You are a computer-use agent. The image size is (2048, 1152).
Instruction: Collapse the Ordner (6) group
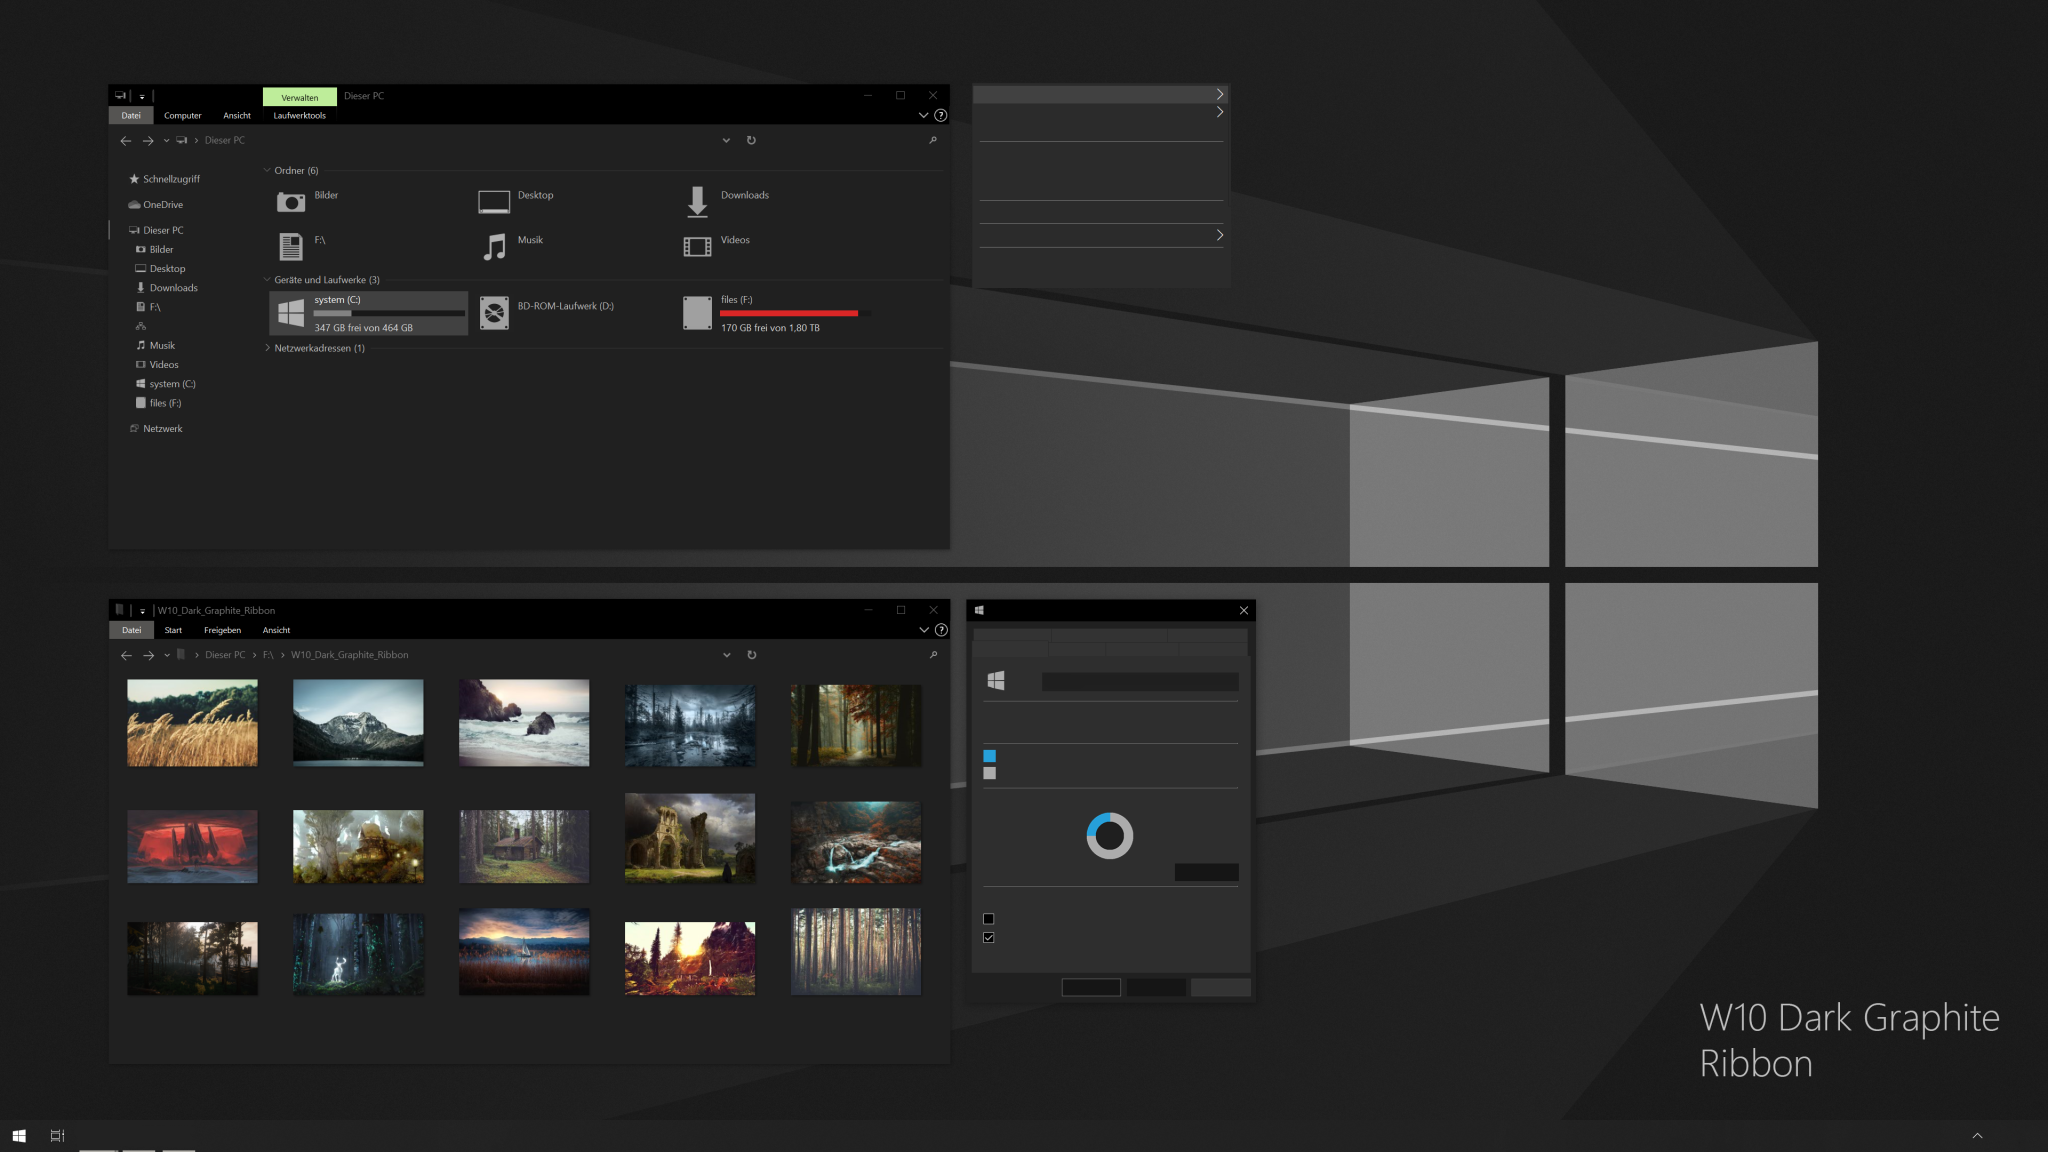pos(267,171)
